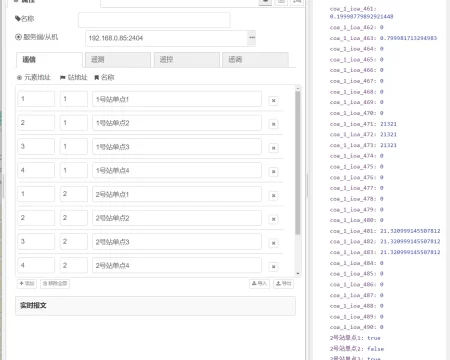Click station address field of 1号站单点1
450x360 pixels.
coord(74,99)
